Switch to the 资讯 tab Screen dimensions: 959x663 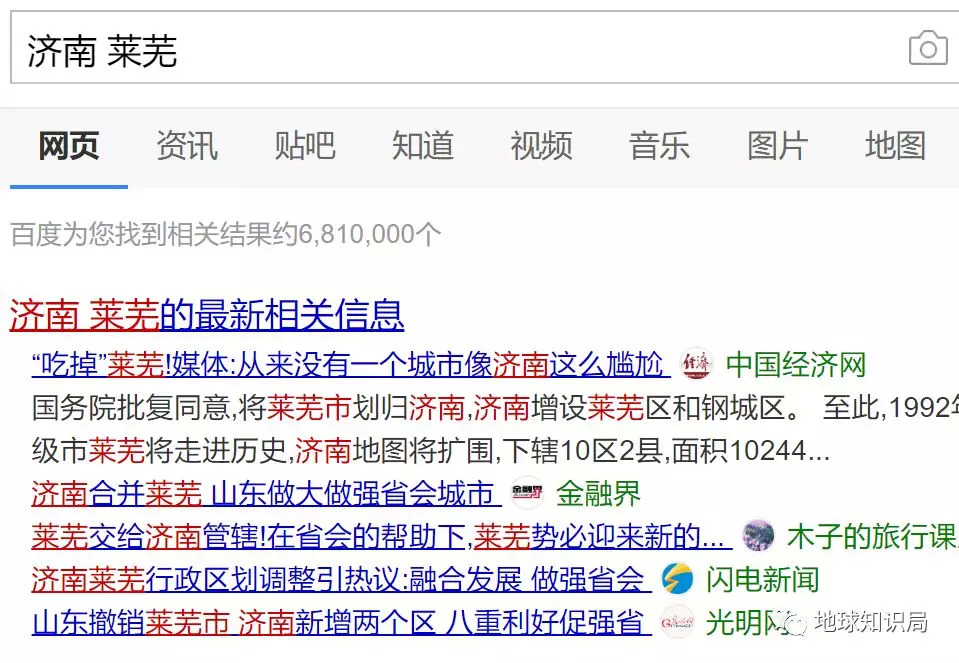tap(187, 146)
